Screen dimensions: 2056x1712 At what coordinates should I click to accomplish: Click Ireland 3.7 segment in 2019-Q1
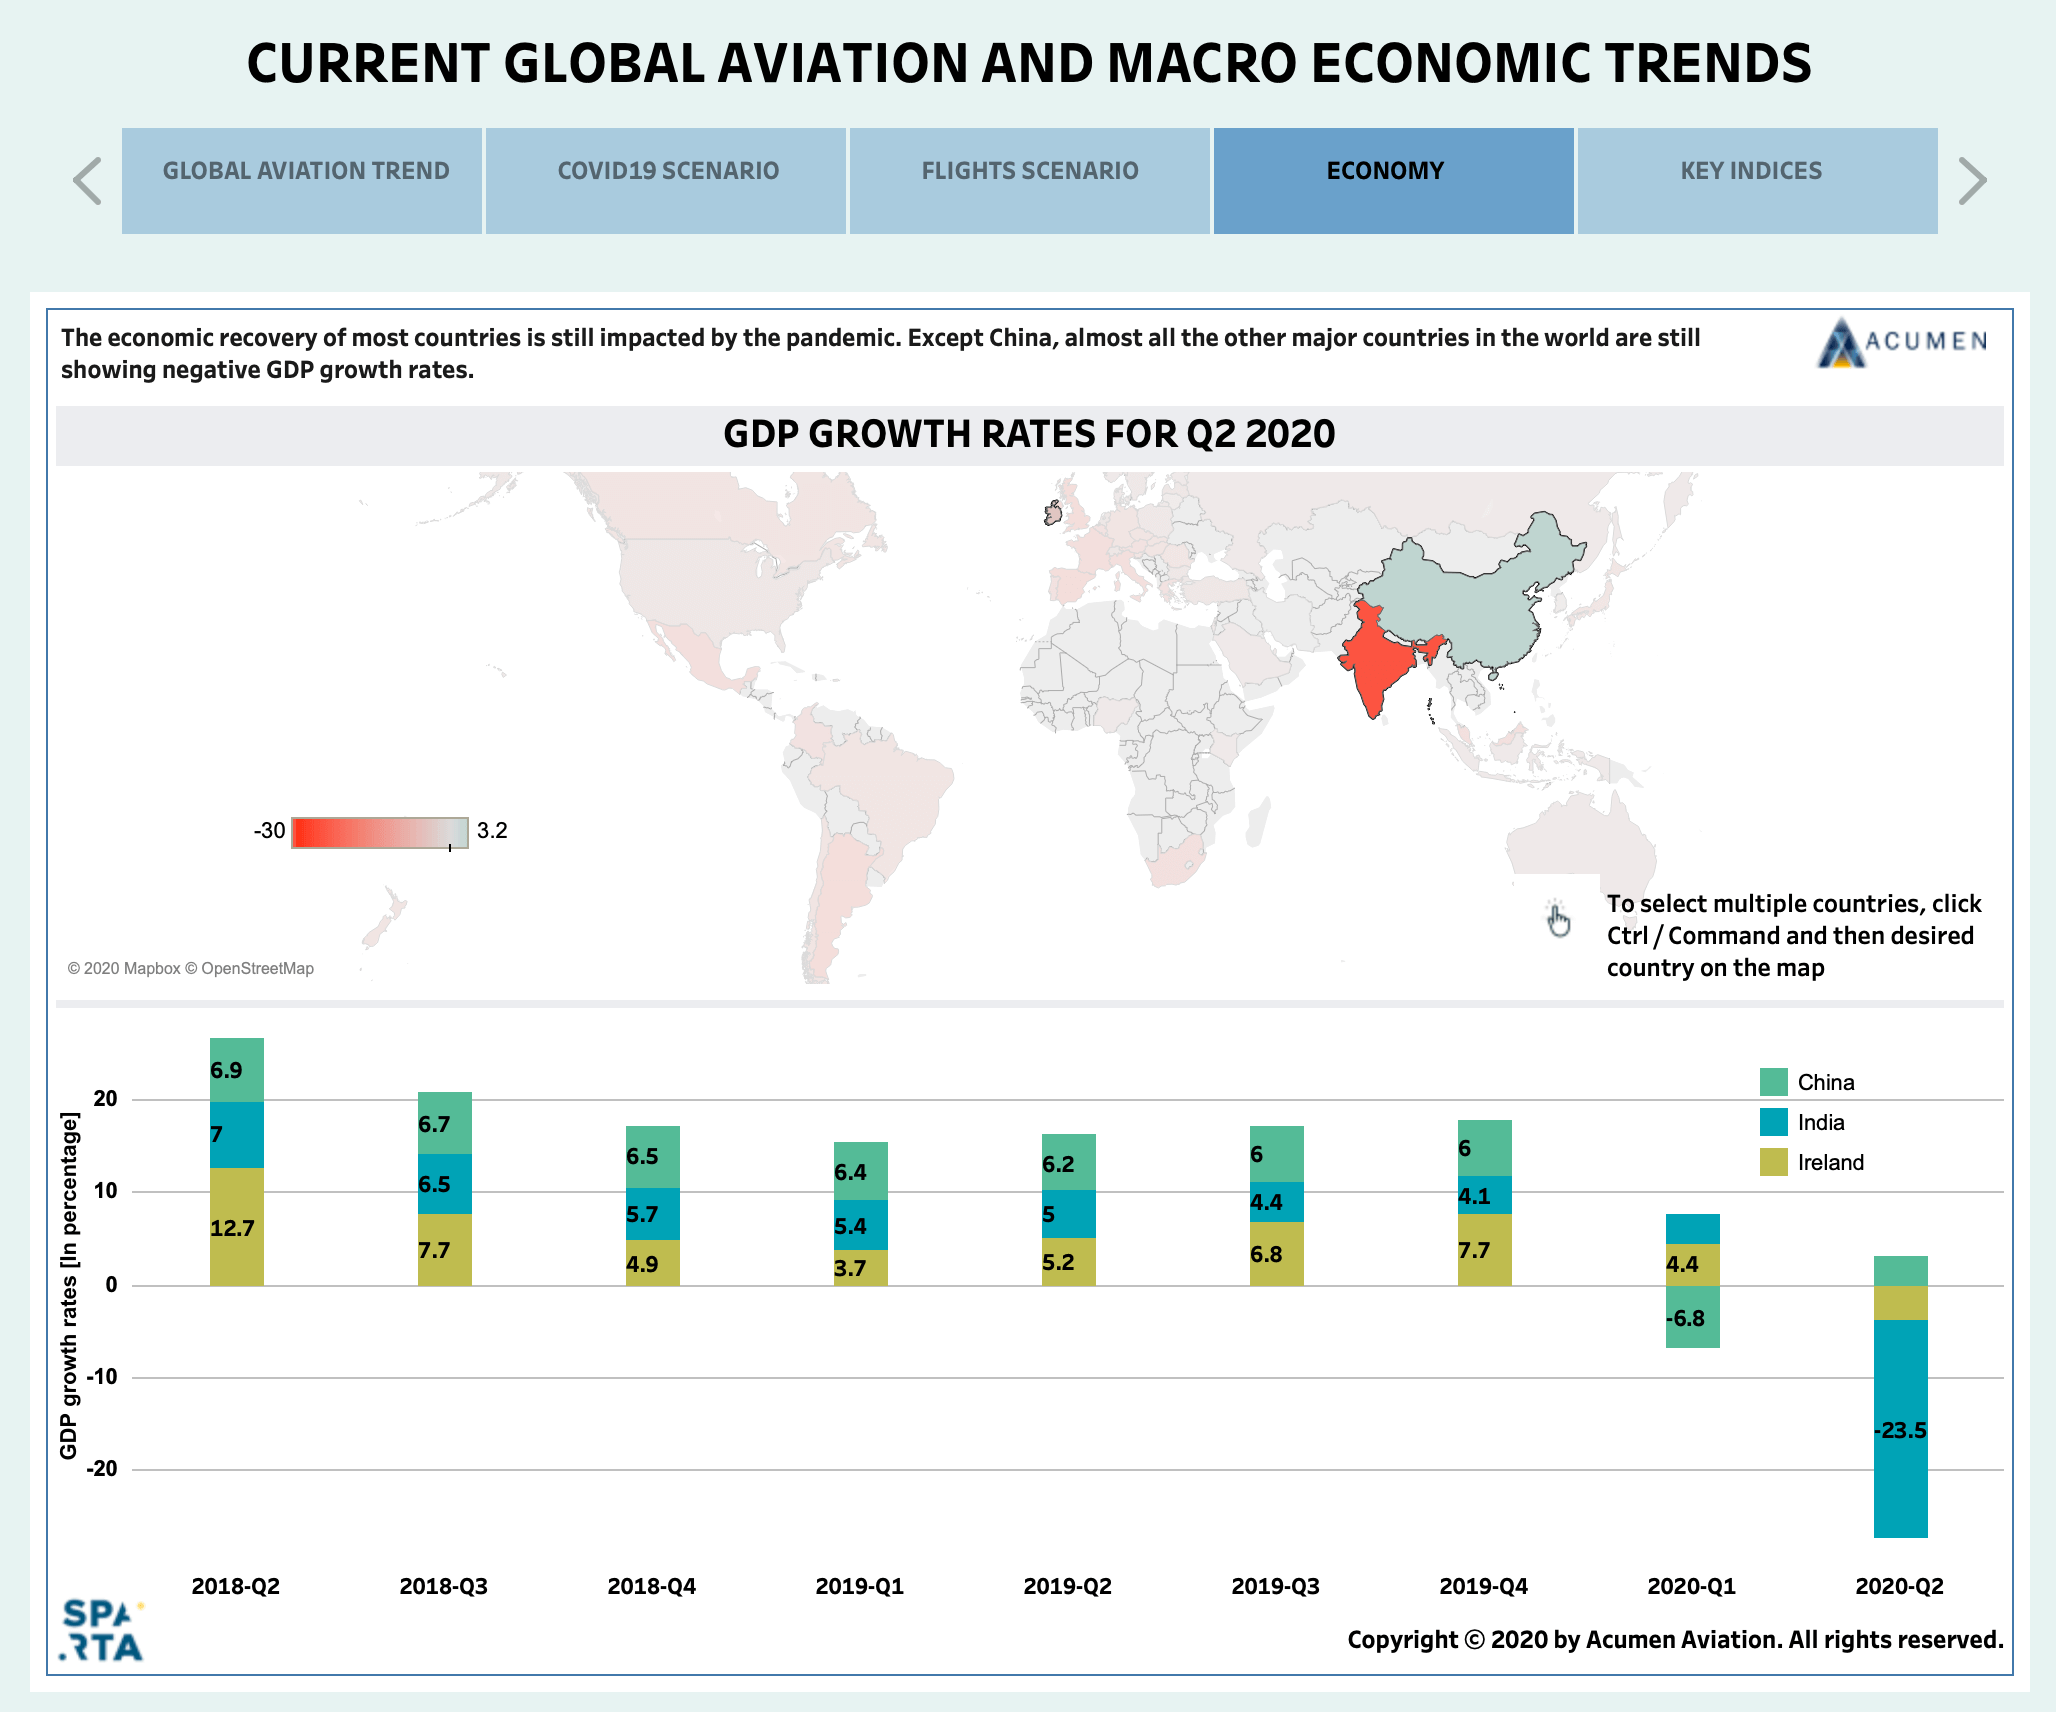[861, 1267]
